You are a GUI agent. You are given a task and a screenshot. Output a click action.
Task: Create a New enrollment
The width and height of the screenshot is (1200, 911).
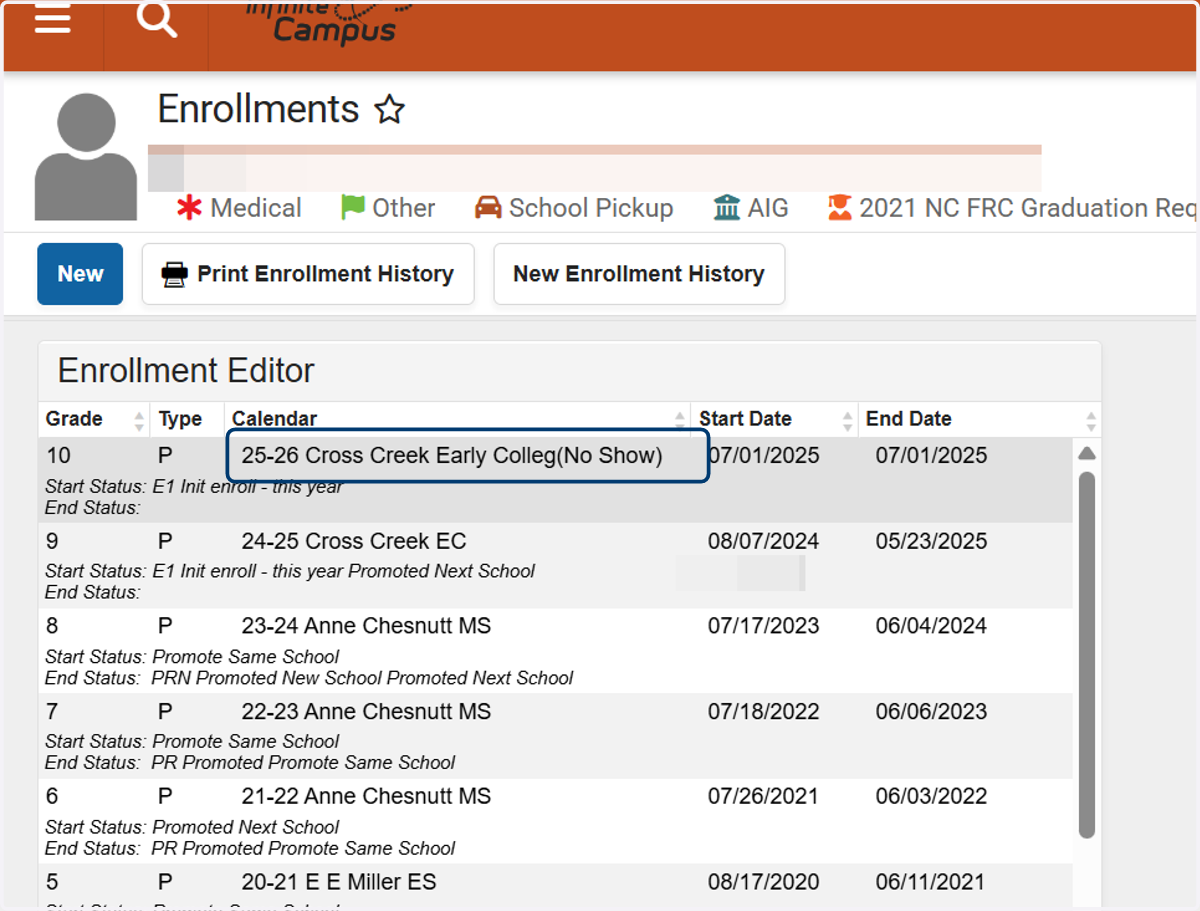click(x=80, y=274)
